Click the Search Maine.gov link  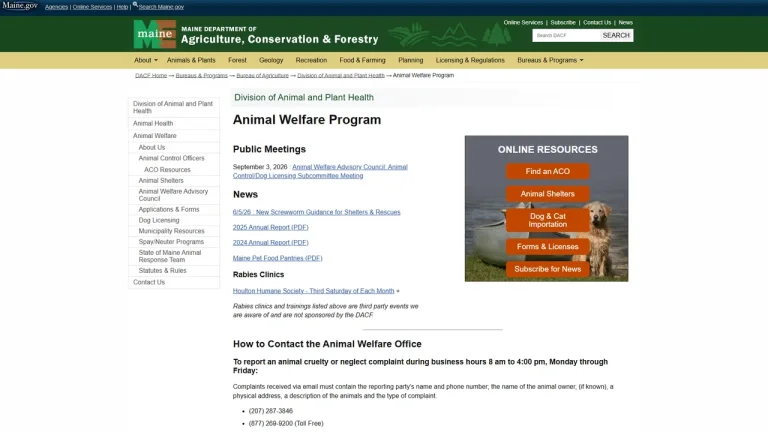[161, 7]
